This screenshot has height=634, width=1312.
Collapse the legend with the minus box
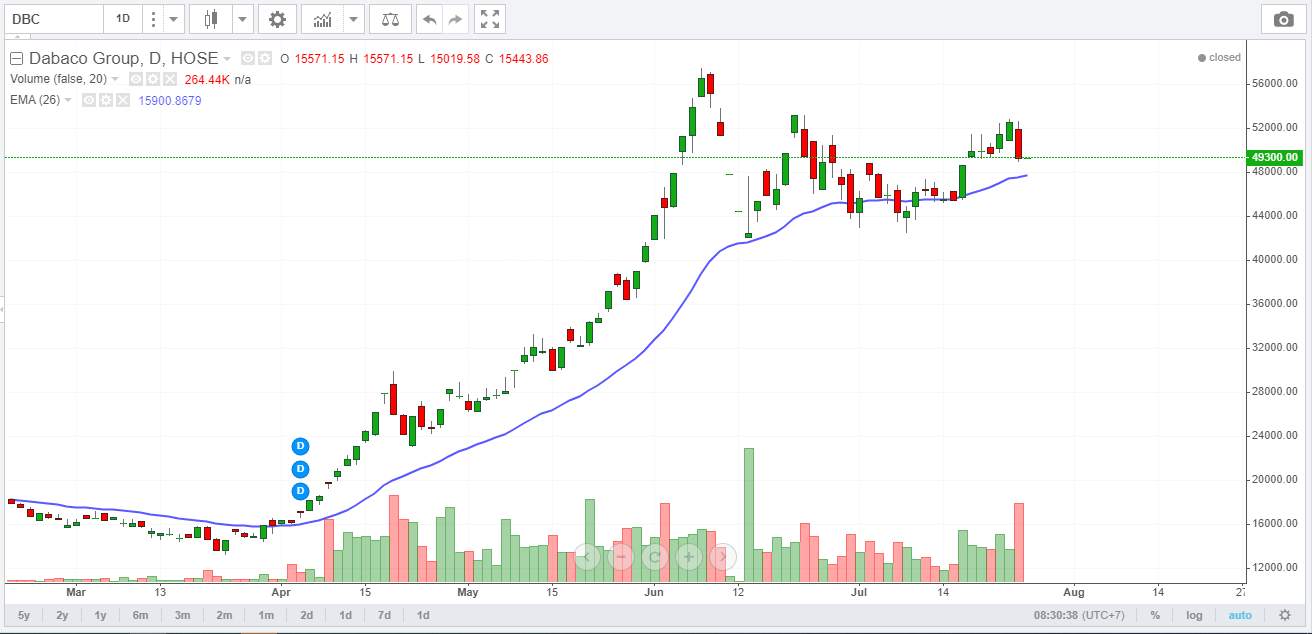click(x=17, y=58)
